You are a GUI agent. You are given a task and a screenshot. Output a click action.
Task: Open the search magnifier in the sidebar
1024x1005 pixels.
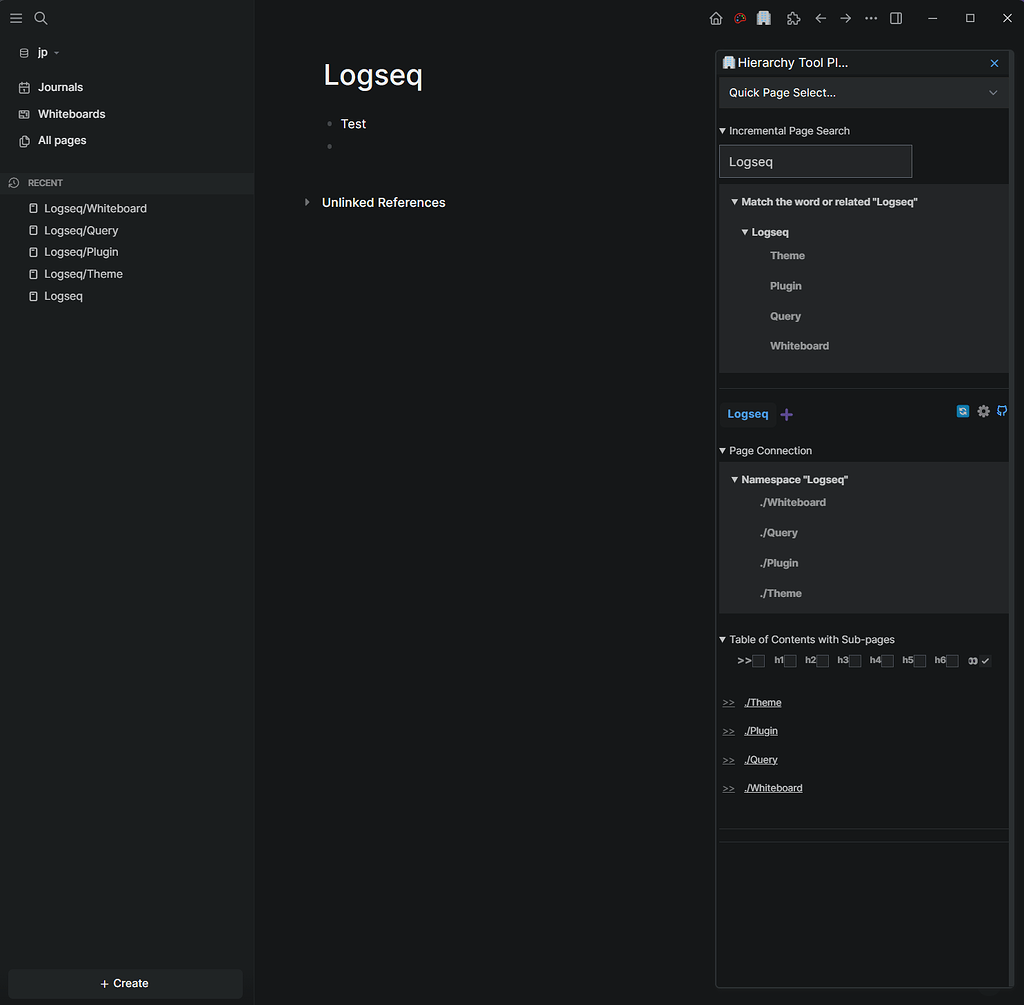pos(40,18)
